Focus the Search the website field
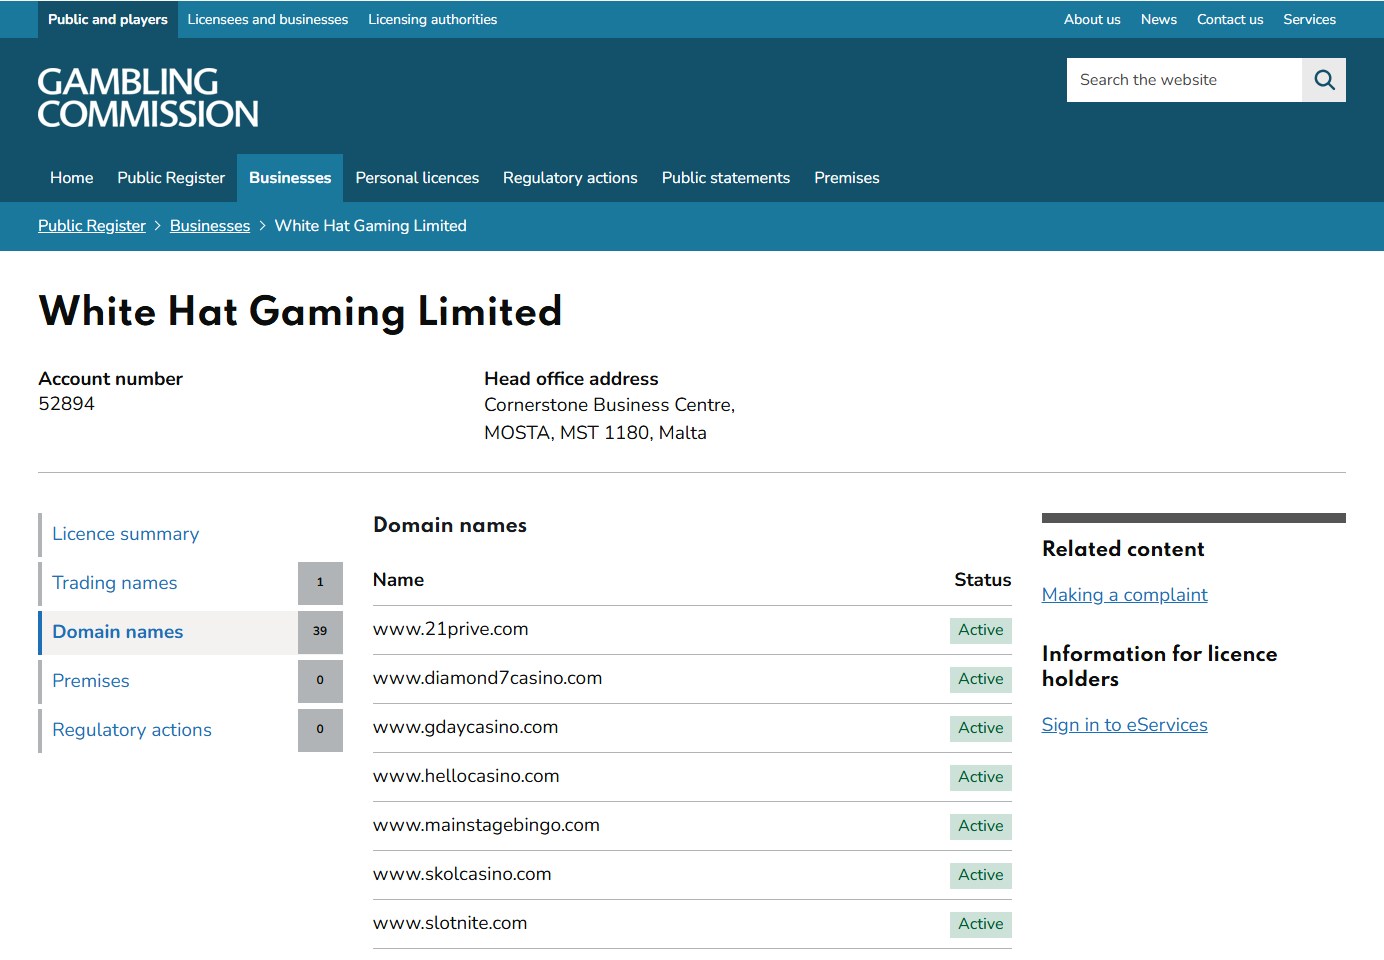This screenshot has width=1384, height=960. [x=1184, y=80]
